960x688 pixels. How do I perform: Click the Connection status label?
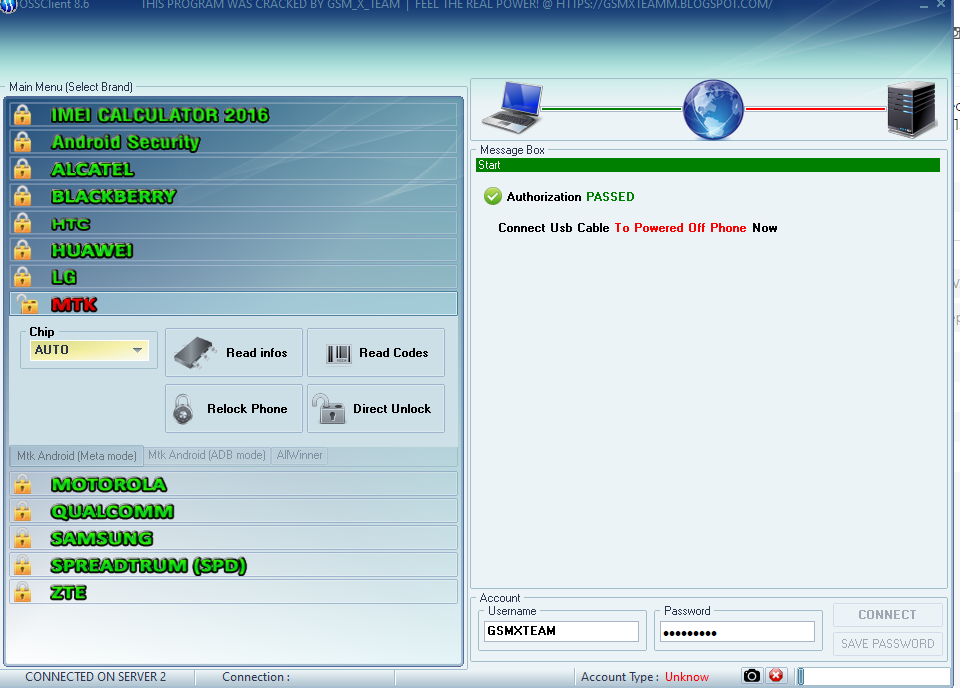pyautogui.click(x=256, y=676)
